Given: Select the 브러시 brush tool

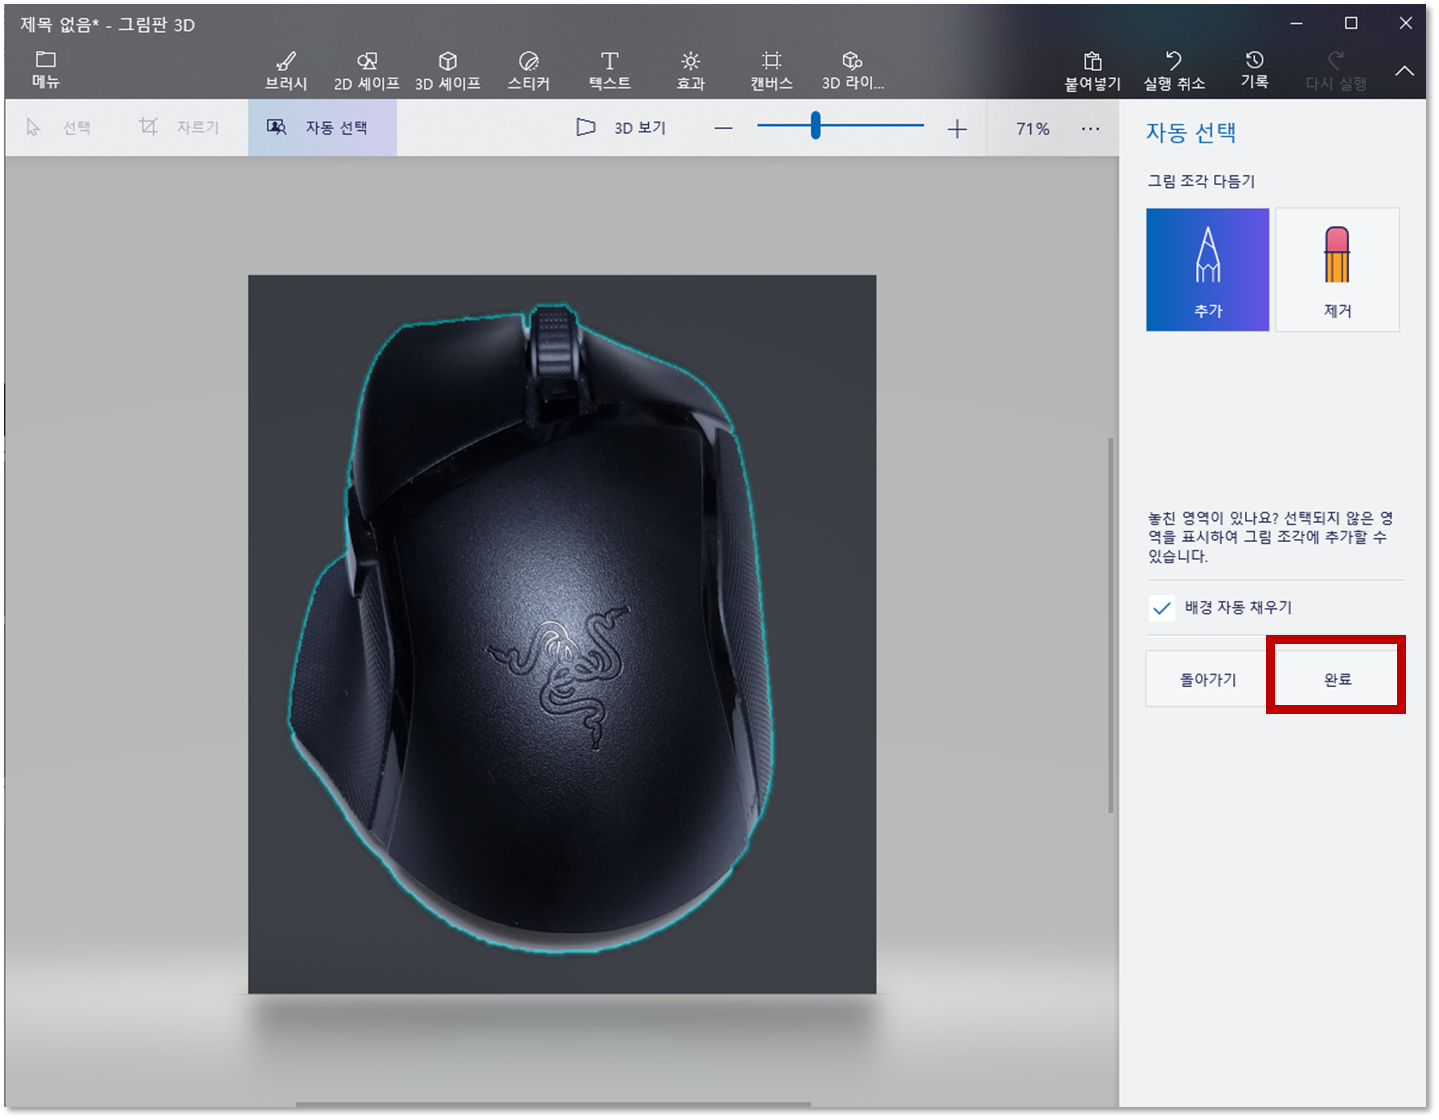Looking at the screenshot, I should [286, 70].
